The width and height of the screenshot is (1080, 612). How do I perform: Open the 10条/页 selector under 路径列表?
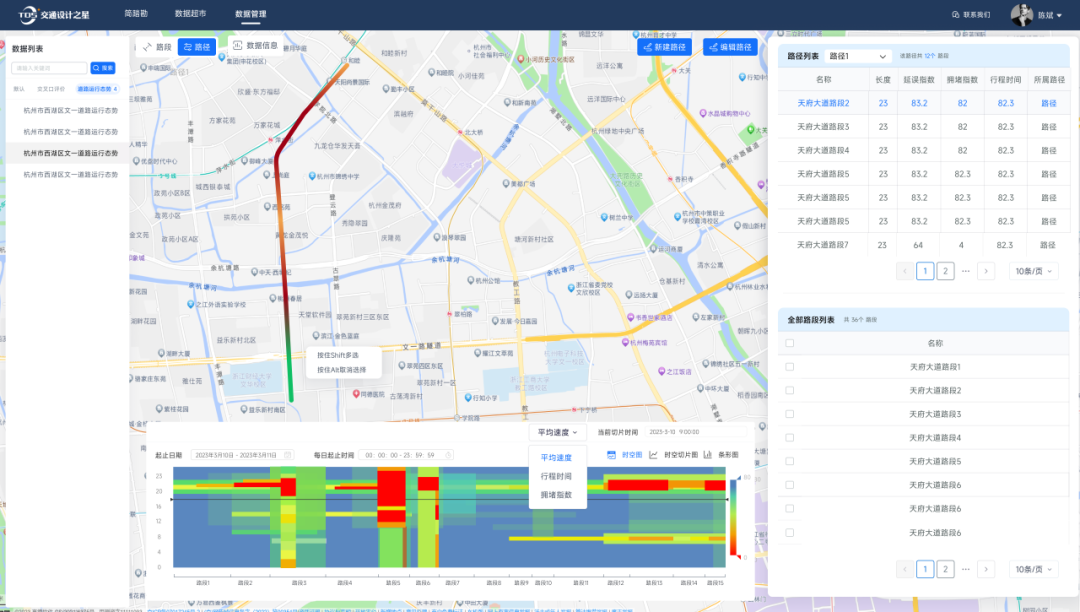coord(1033,271)
